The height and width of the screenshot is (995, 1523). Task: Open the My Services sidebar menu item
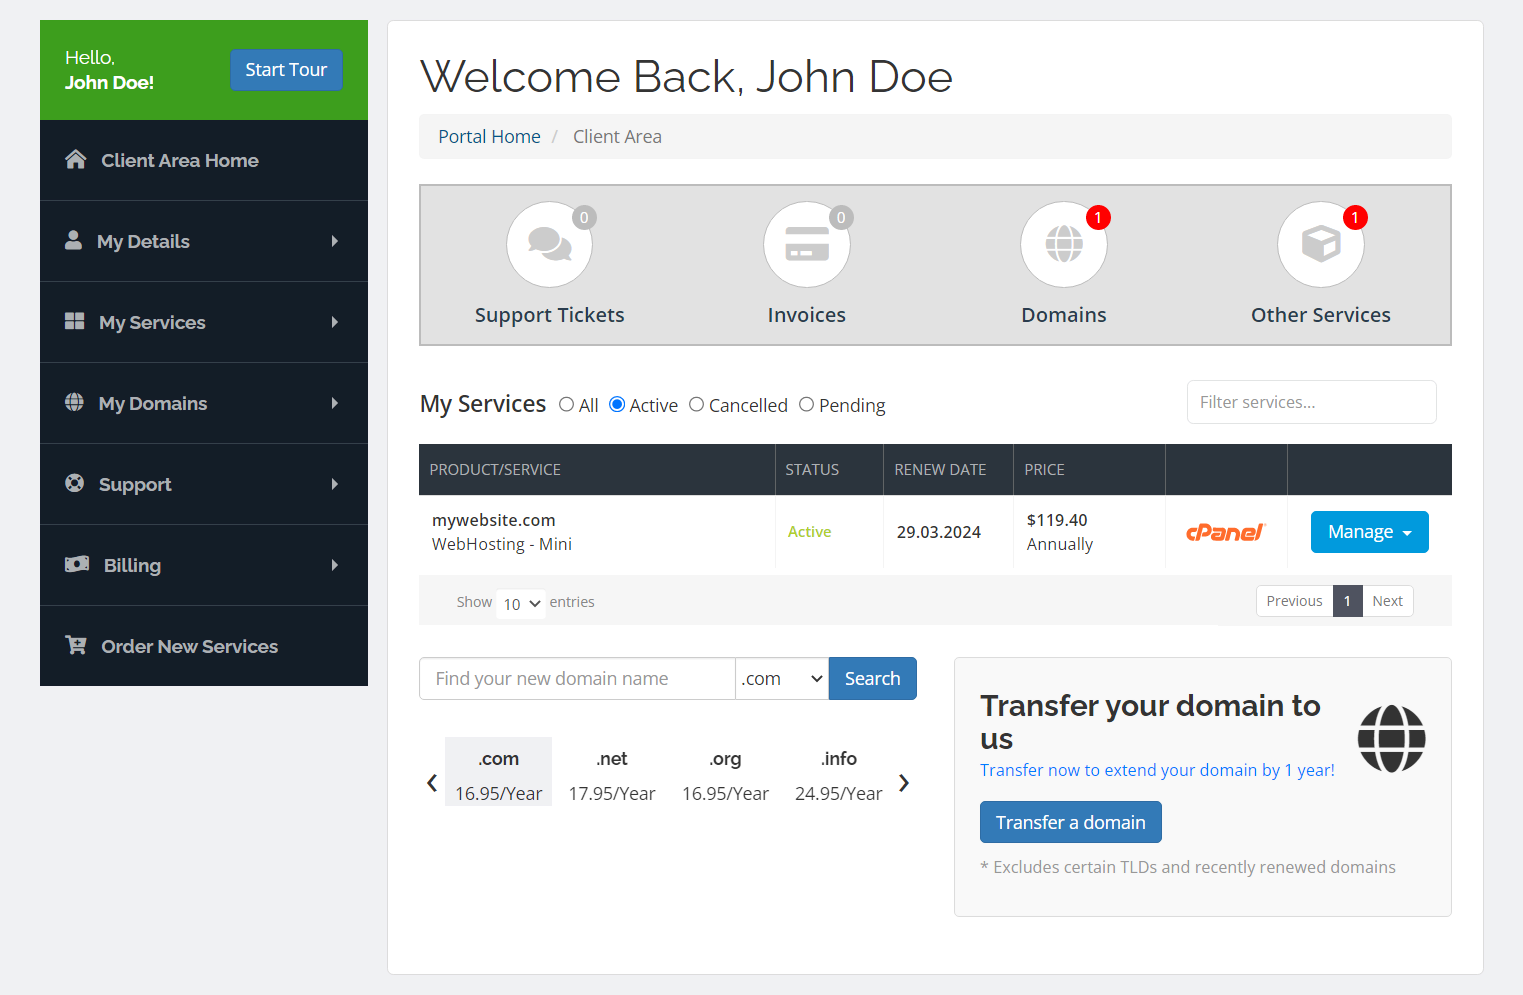point(204,322)
